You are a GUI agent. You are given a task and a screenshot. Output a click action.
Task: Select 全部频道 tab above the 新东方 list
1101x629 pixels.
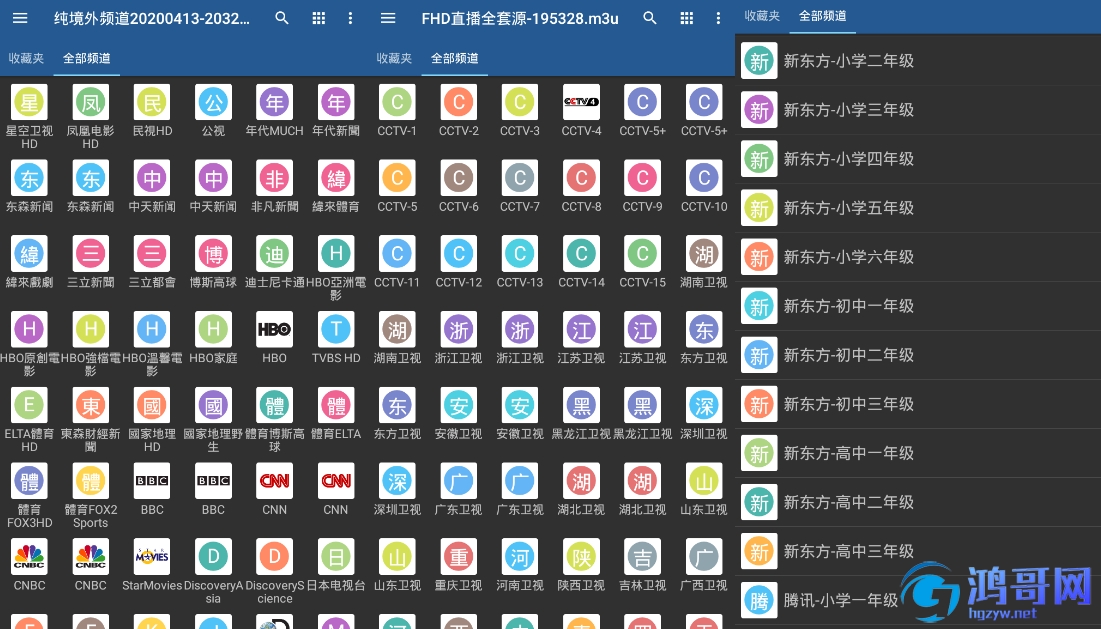coord(823,15)
